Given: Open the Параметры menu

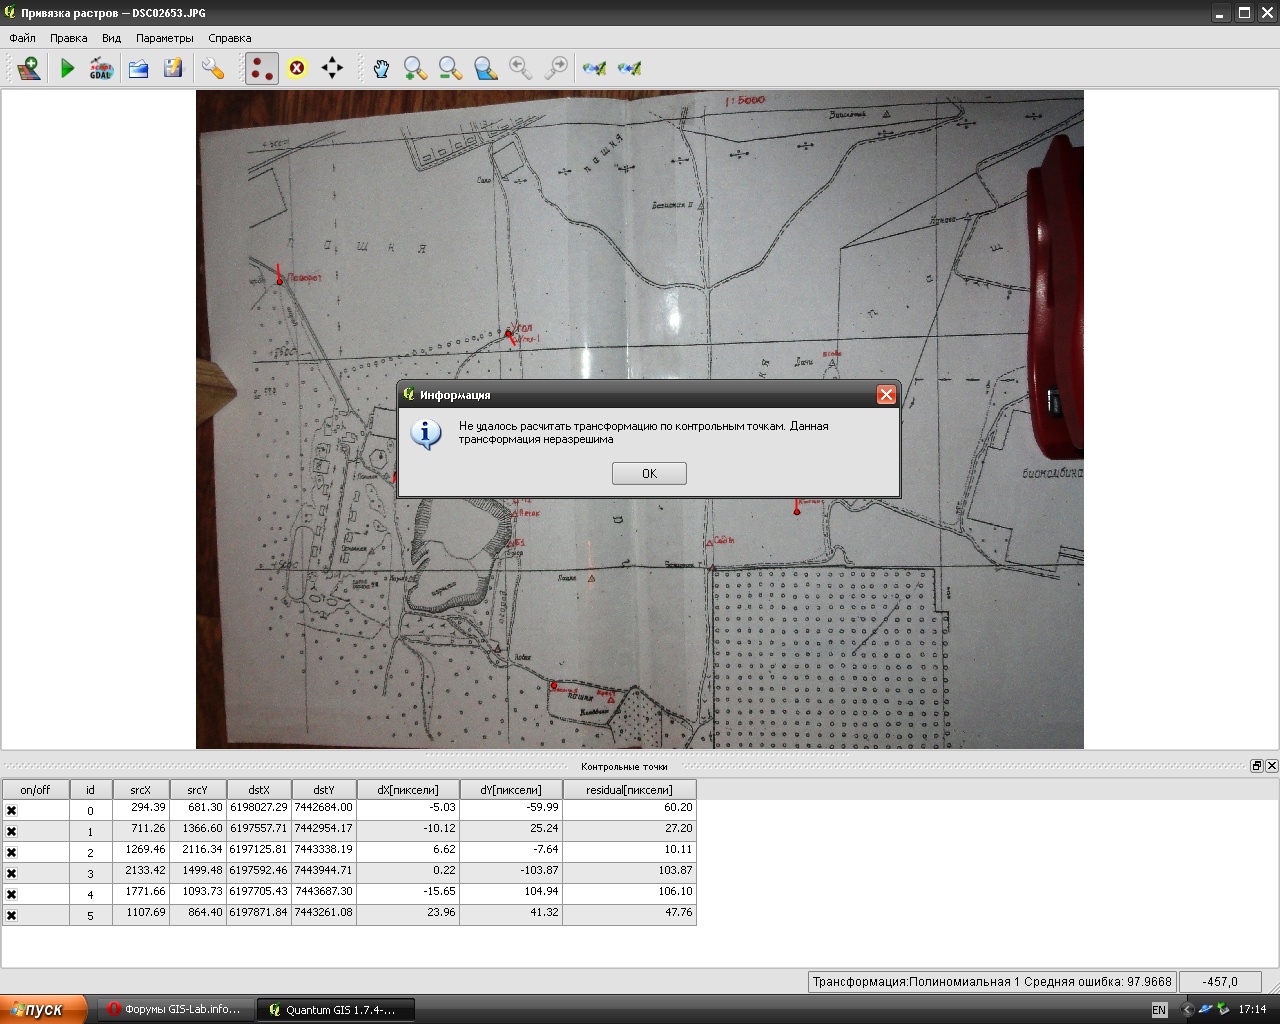Looking at the screenshot, I should pos(165,38).
